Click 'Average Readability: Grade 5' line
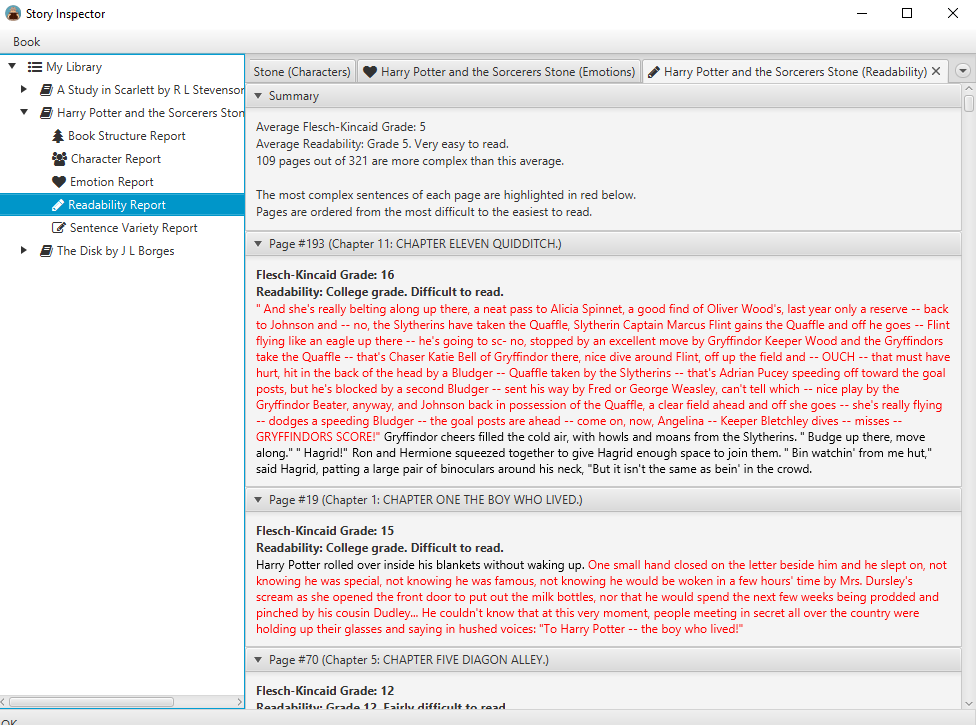The image size is (976, 725). [382, 144]
